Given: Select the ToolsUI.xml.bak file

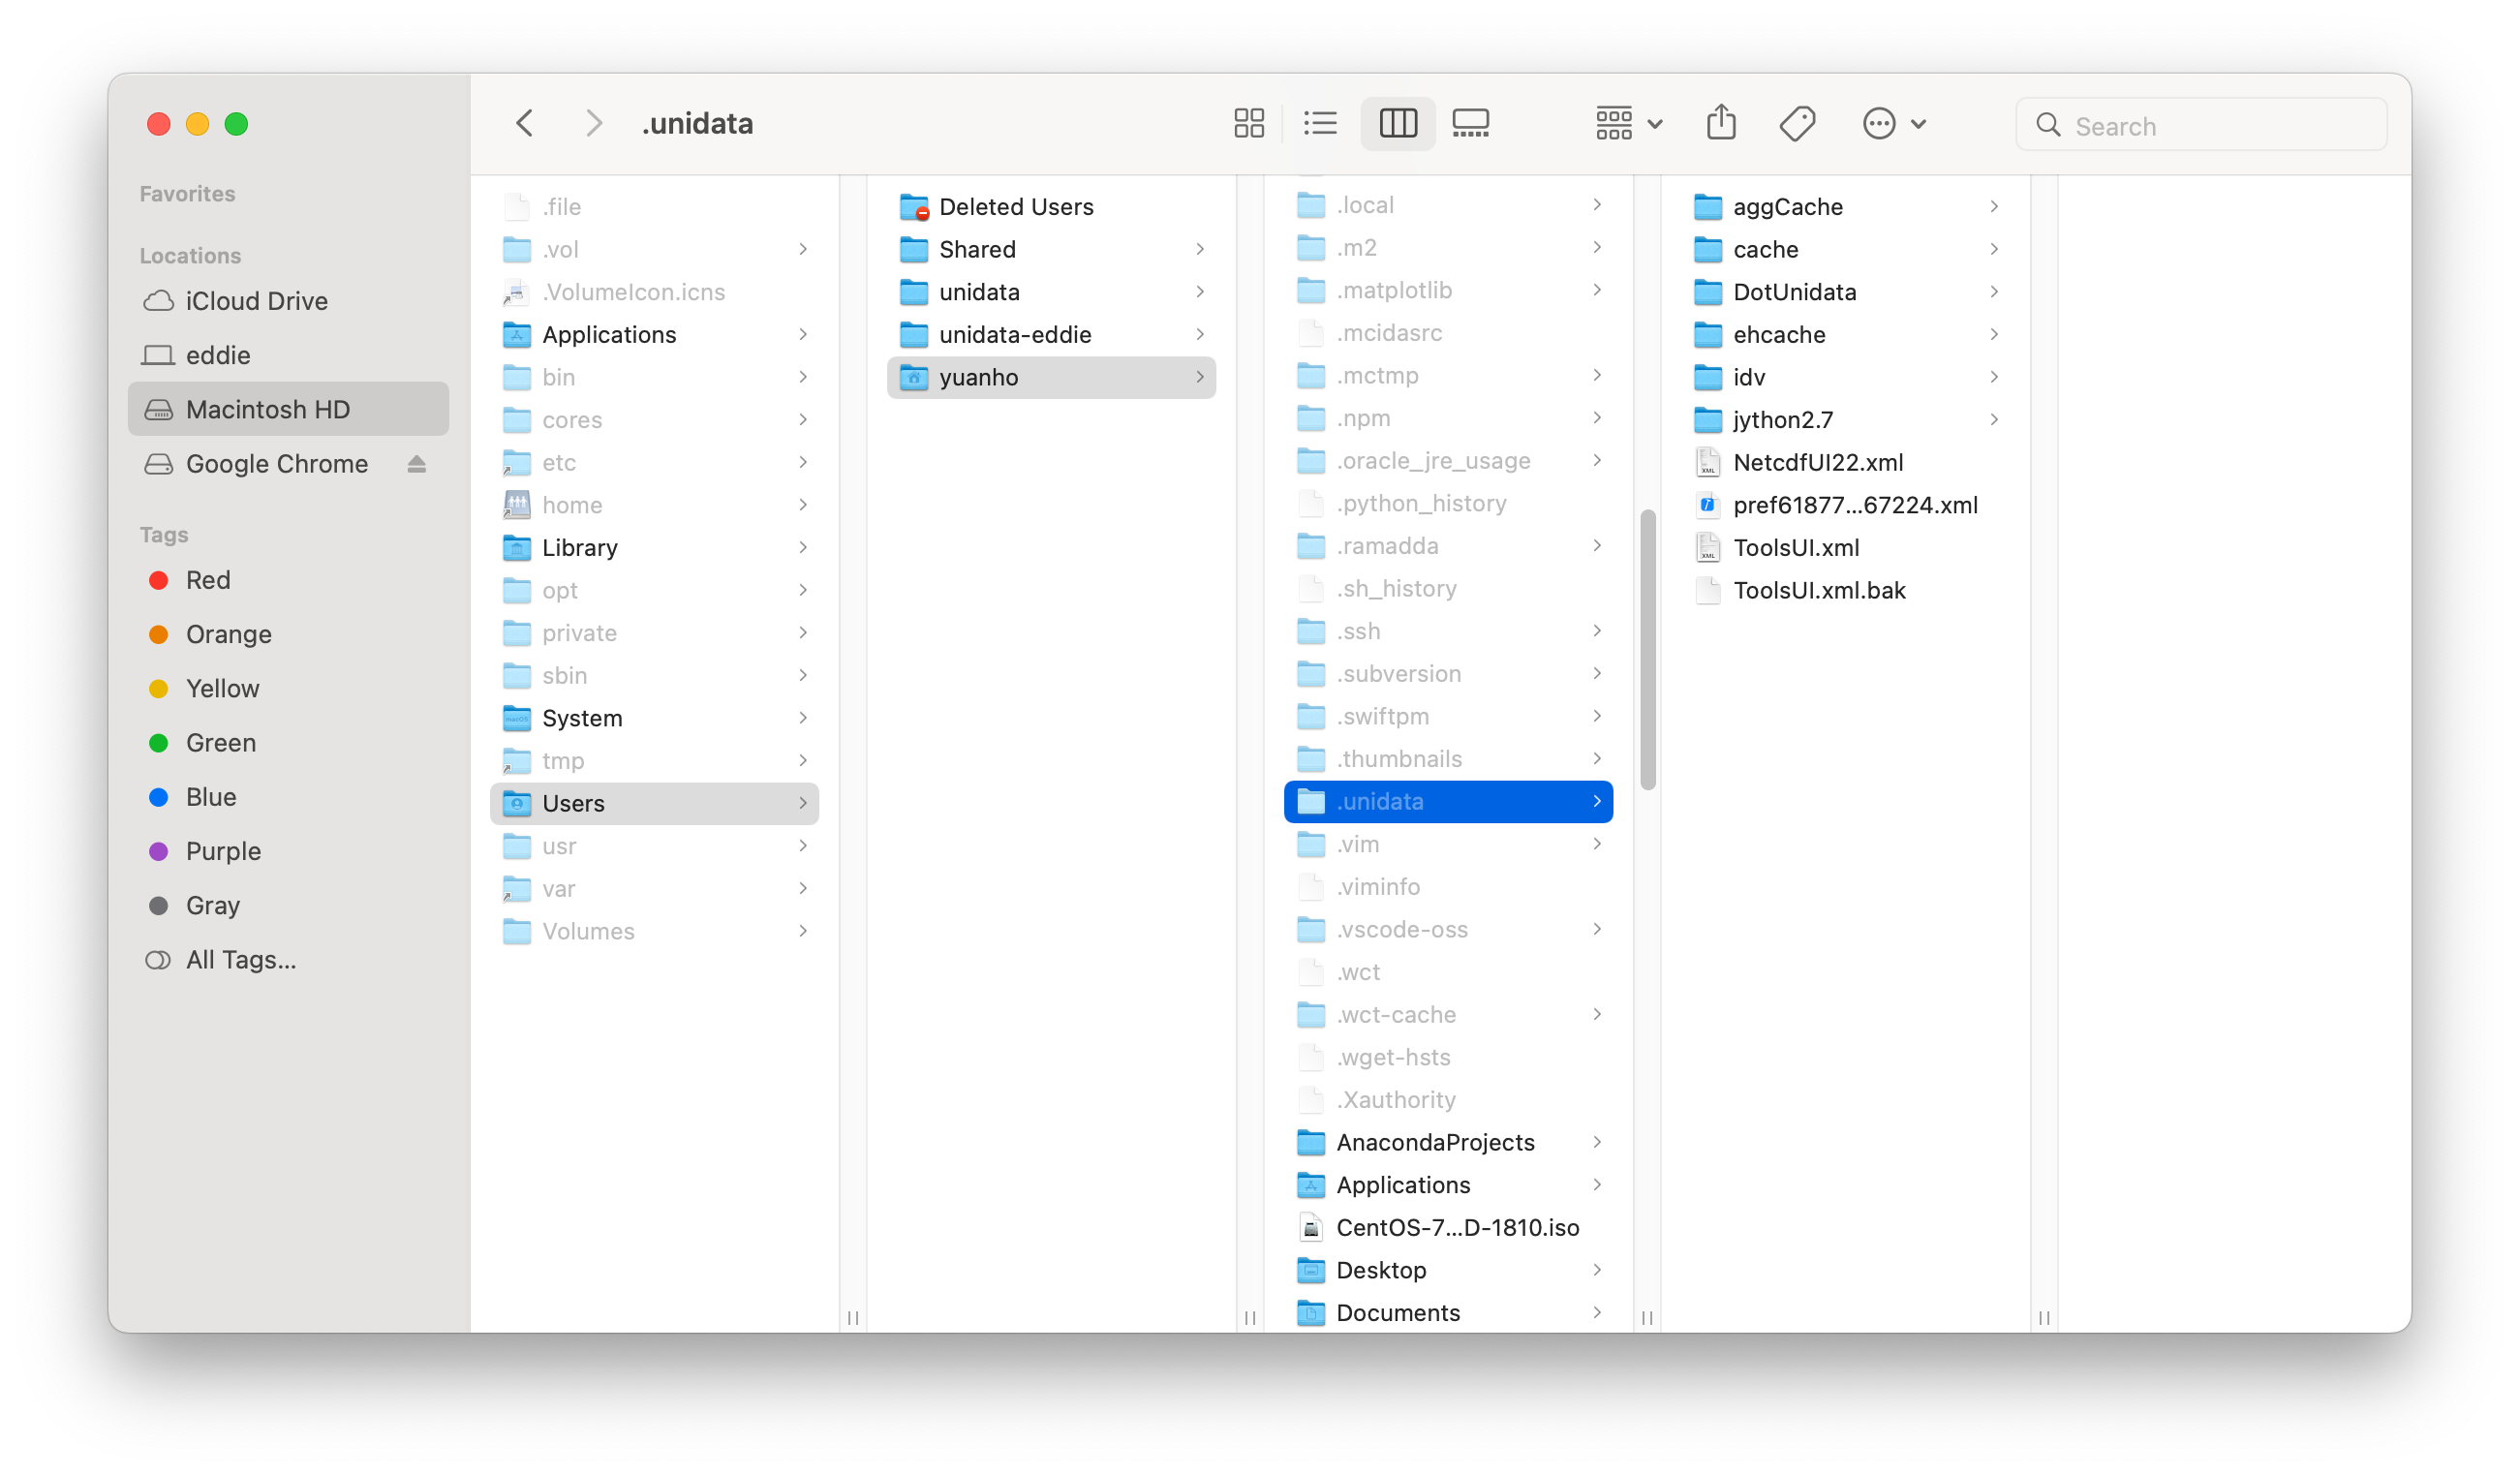Looking at the screenshot, I should coord(1818,590).
